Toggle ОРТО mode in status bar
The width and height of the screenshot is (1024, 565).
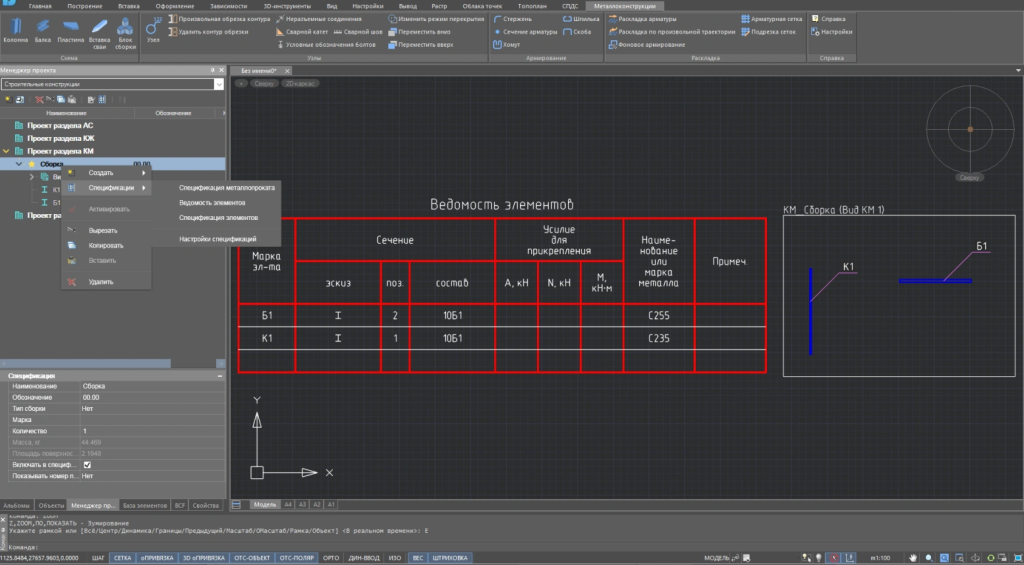[x=332, y=557]
